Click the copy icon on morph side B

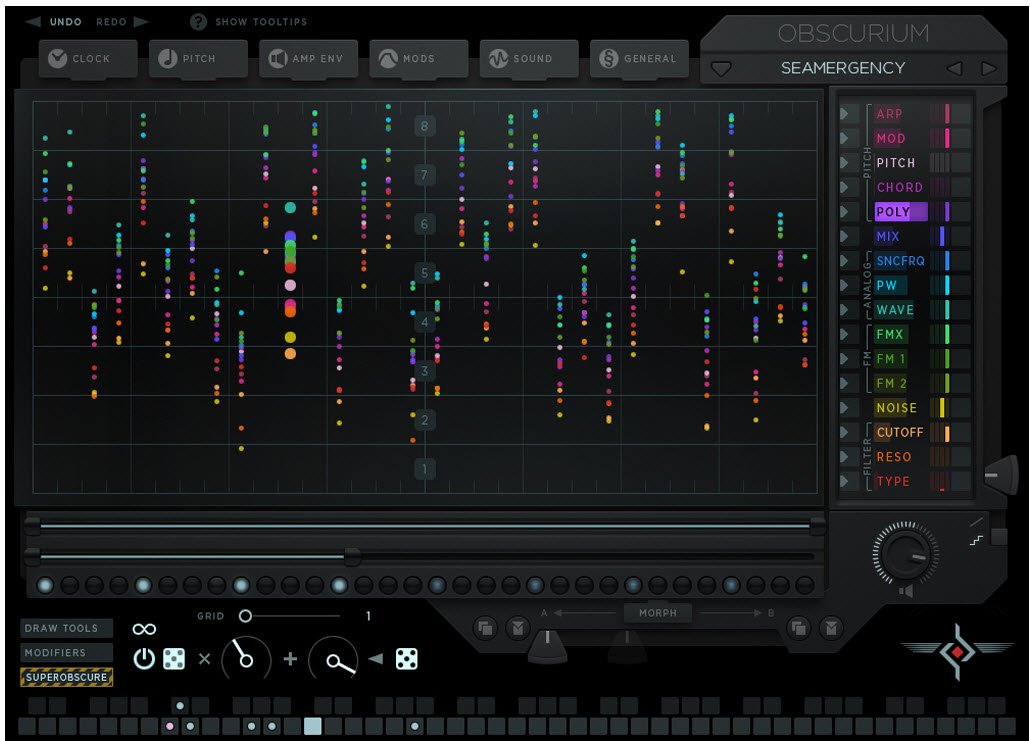798,629
